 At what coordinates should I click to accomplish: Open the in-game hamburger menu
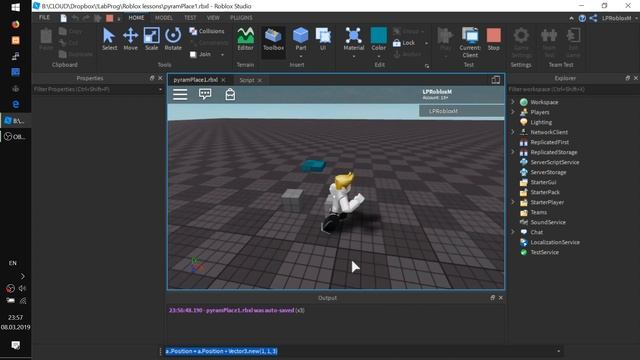click(x=180, y=94)
